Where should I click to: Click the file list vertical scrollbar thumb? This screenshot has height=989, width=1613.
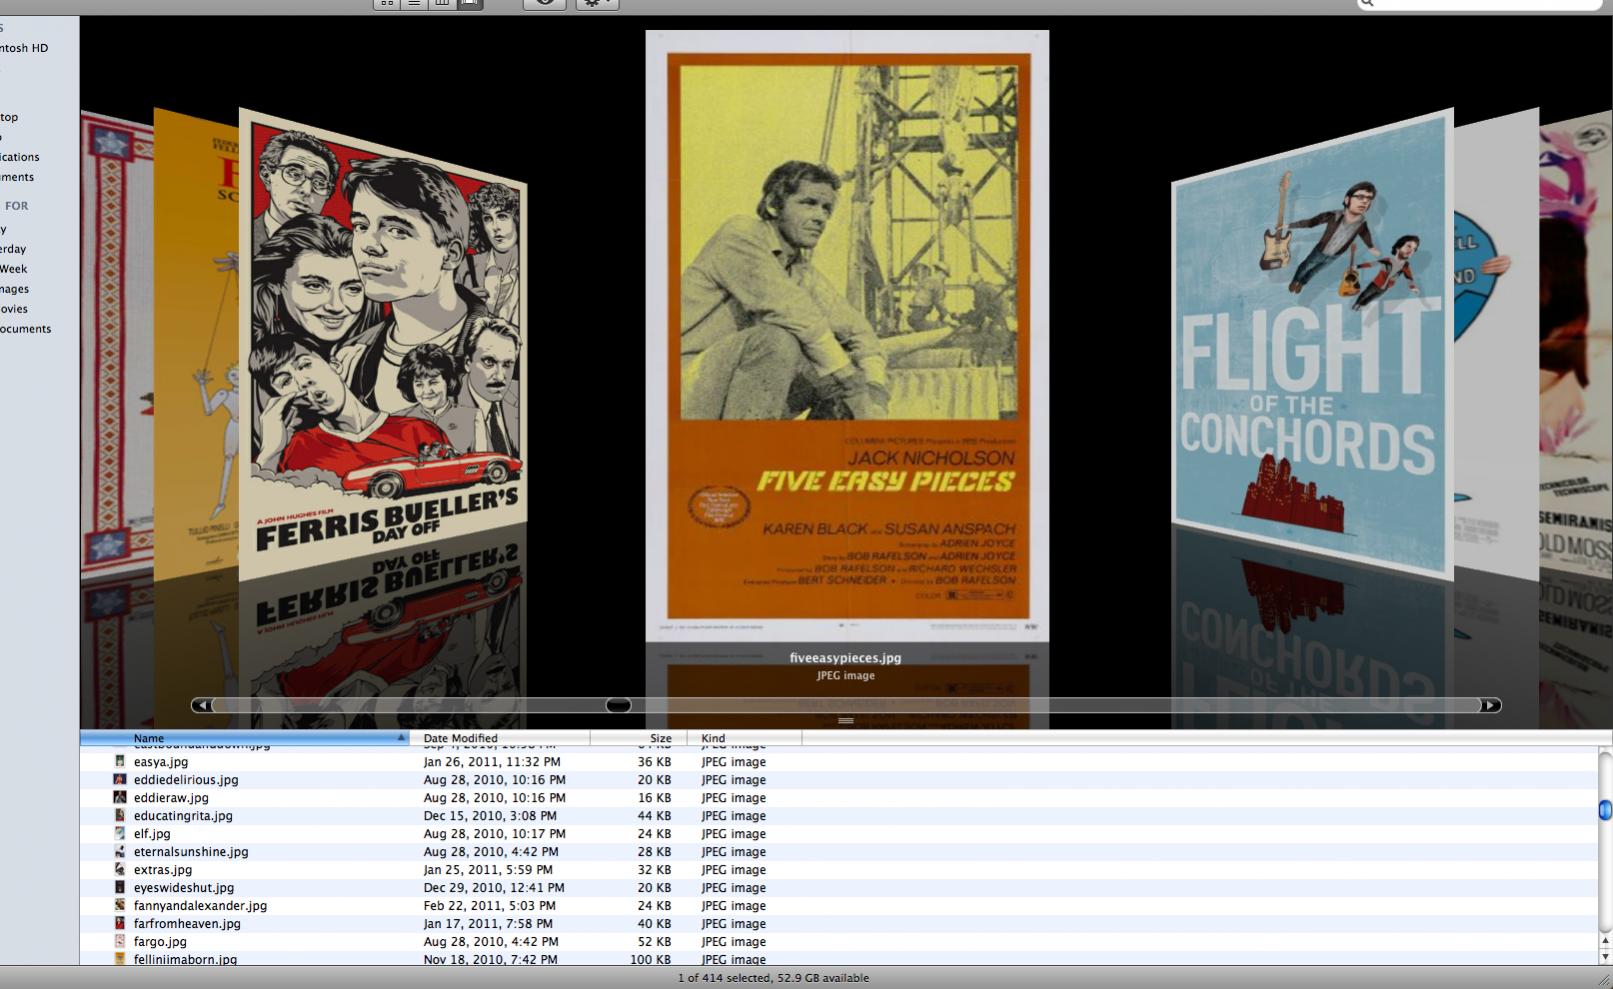pyautogui.click(x=1605, y=810)
